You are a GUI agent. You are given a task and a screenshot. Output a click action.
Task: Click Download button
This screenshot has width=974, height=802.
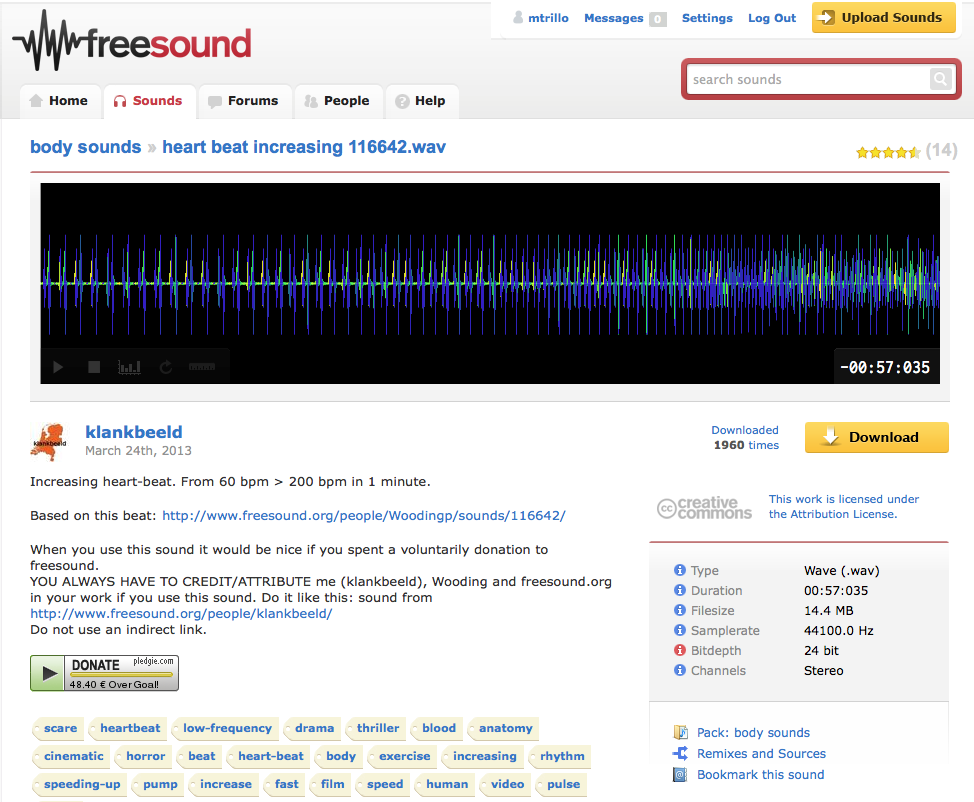tap(876, 437)
